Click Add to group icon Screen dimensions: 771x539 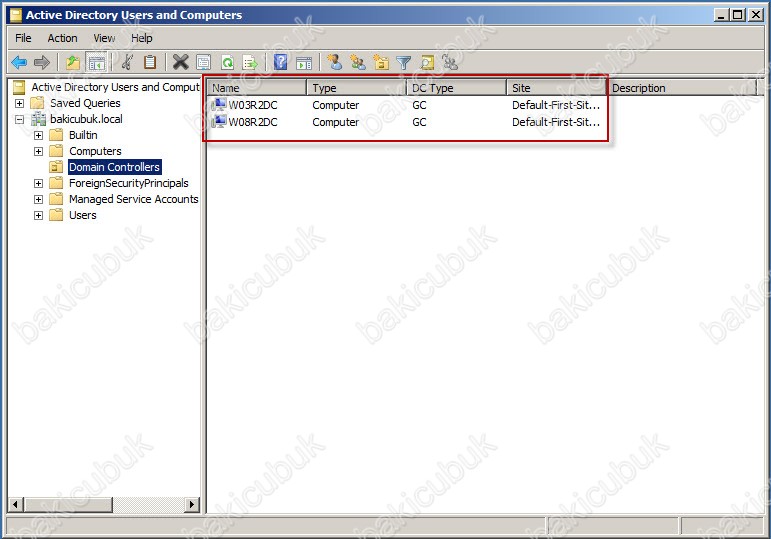pos(450,62)
